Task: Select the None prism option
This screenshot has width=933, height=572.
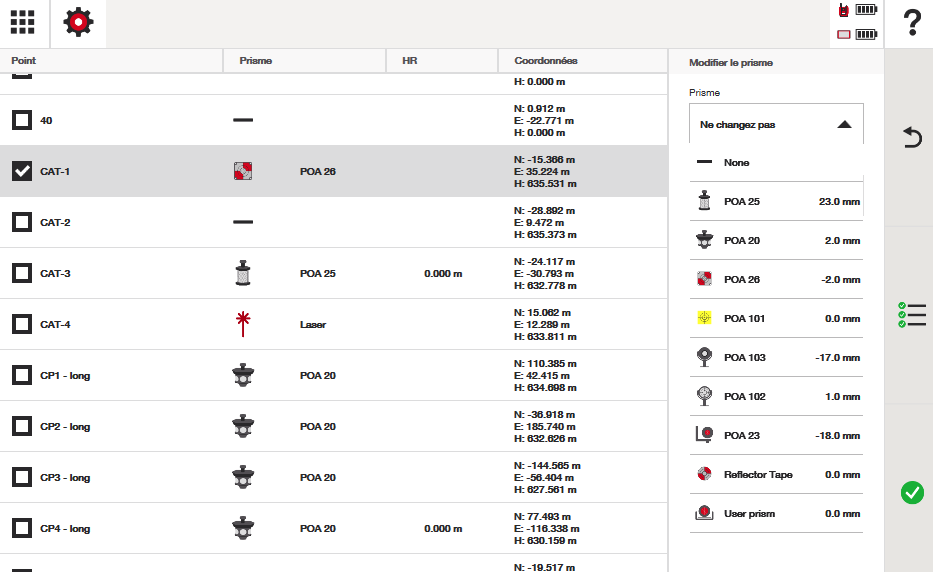Action: [776, 162]
